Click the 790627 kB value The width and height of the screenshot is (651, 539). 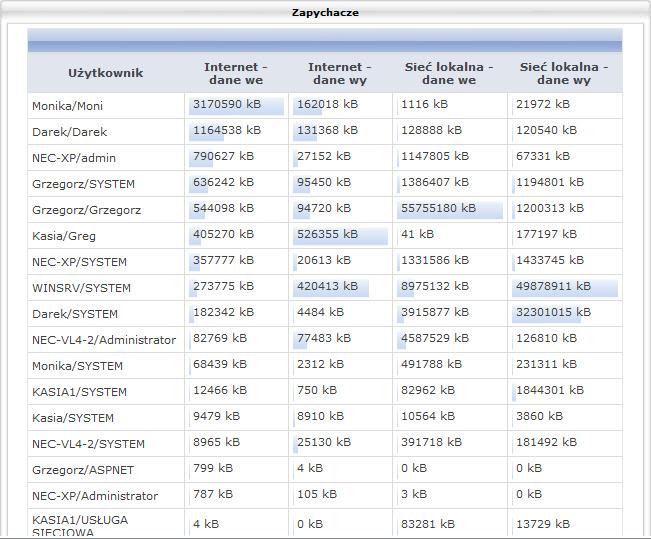[223, 157]
